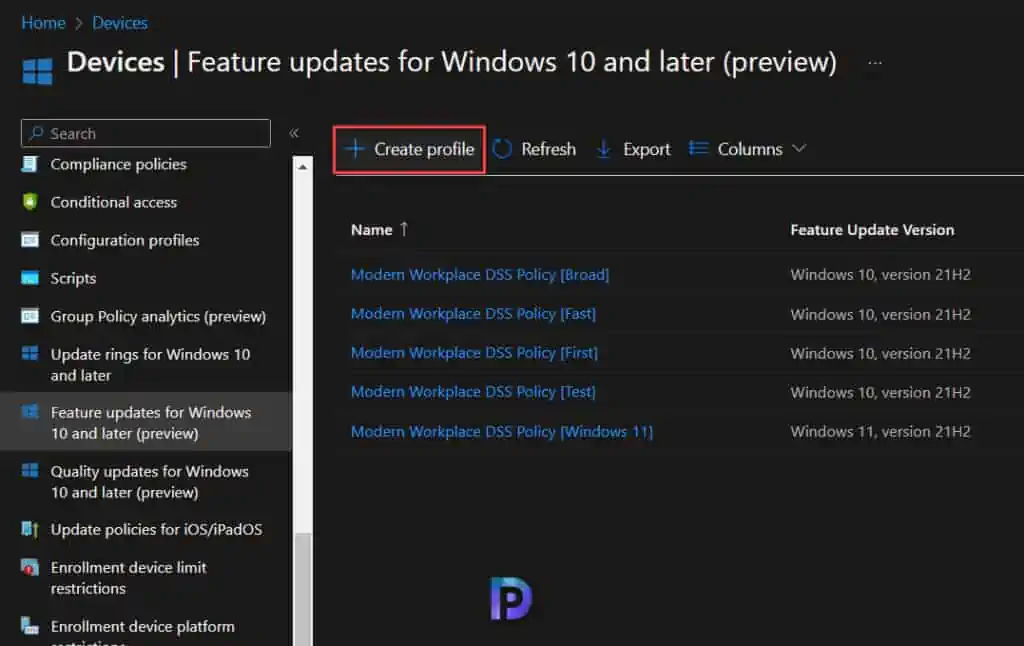Click the Enrollment device platform icon

click(x=29, y=626)
